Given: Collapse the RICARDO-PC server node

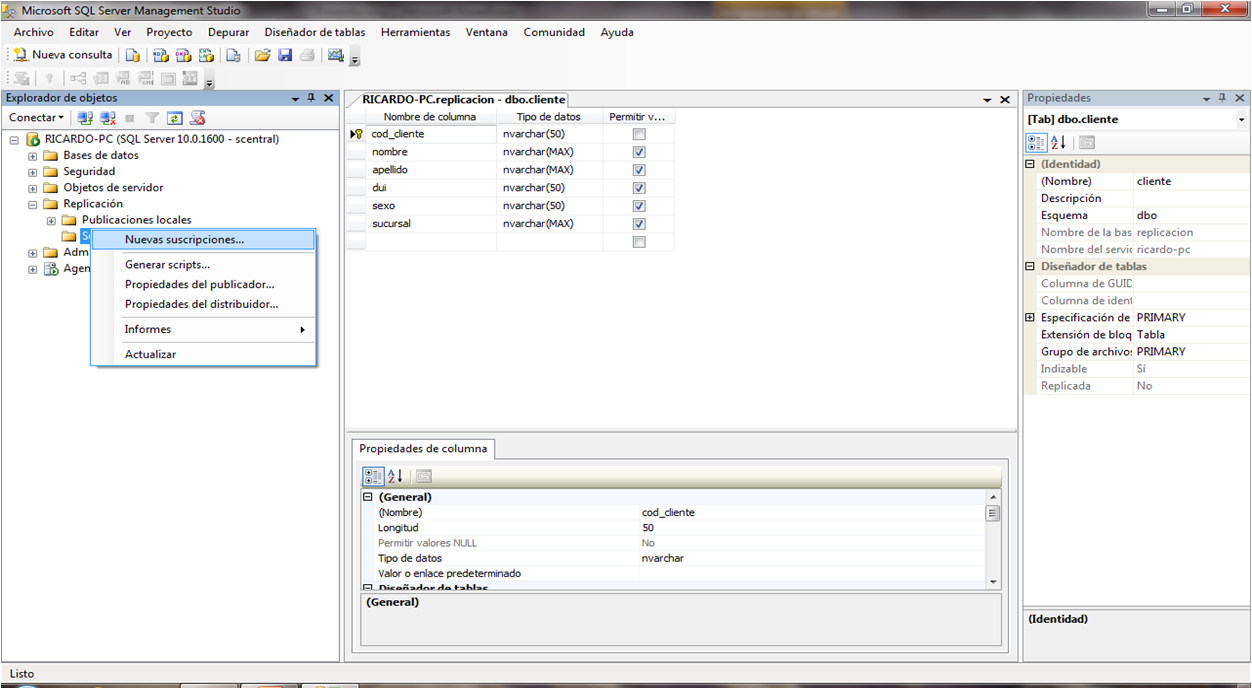Looking at the screenshot, I should point(15,140).
